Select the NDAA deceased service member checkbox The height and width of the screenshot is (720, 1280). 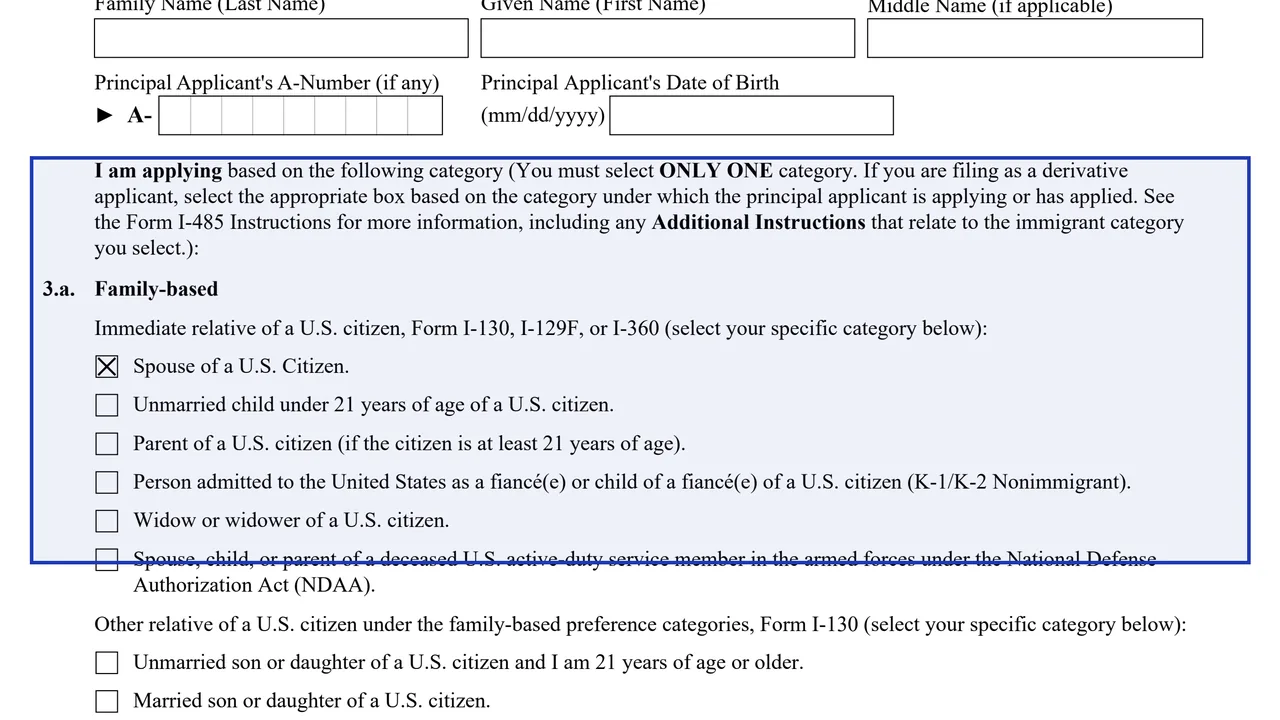(107, 559)
